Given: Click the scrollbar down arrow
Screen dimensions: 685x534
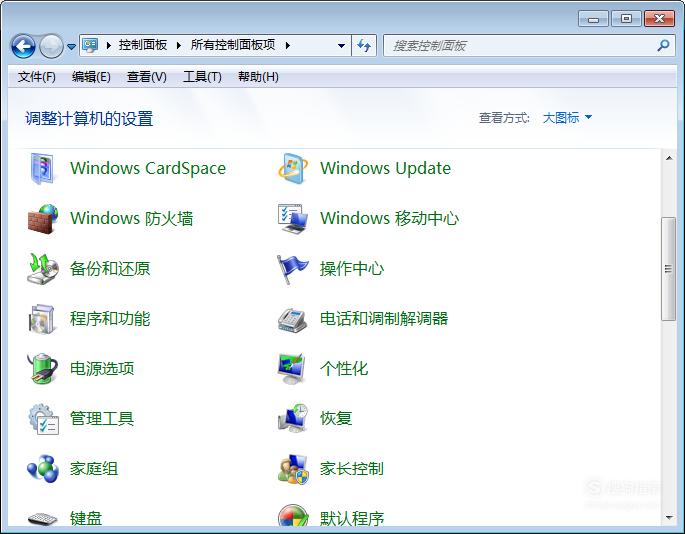Looking at the screenshot, I should pos(668,518).
